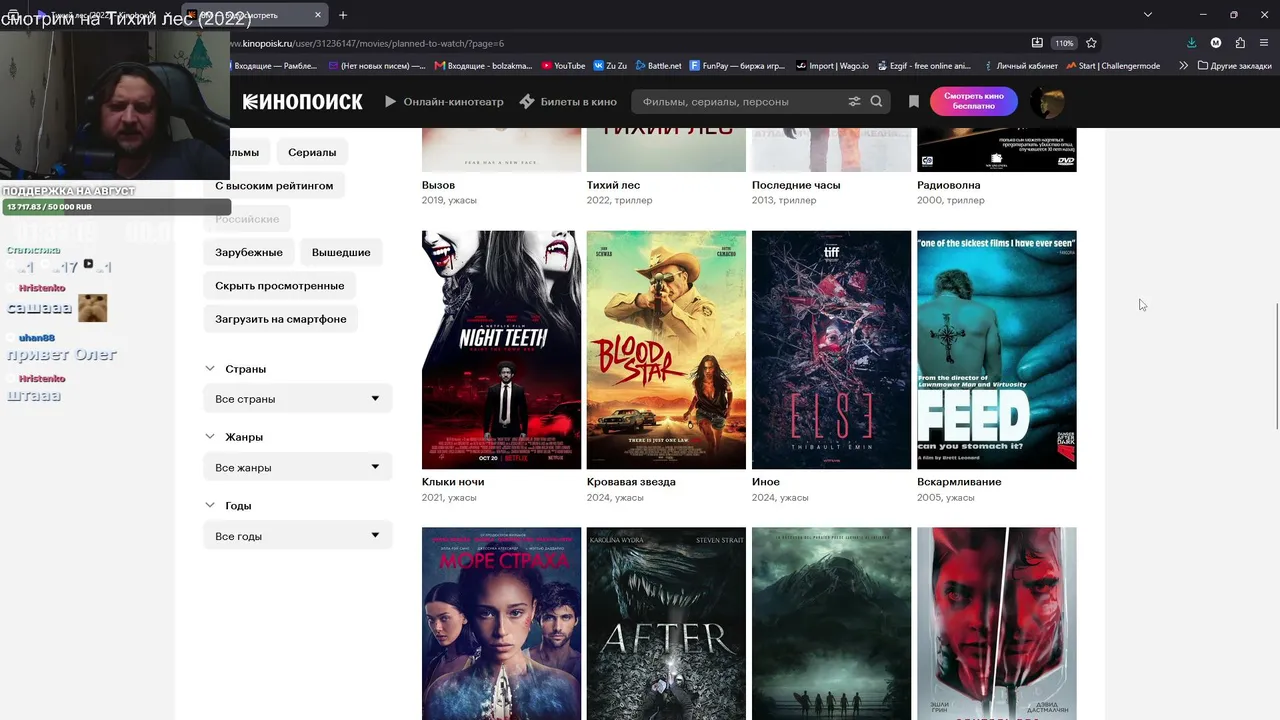Show all tabs chevron list
The image size is (1280, 720).
pos(1147,15)
